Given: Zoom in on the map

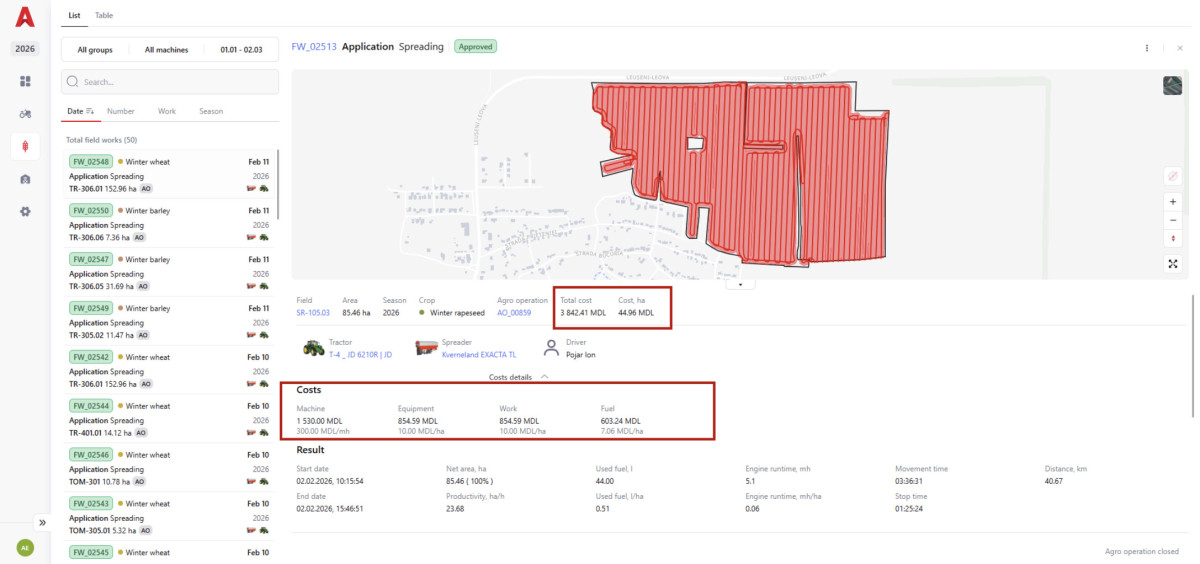Looking at the screenshot, I should tap(1173, 201).
